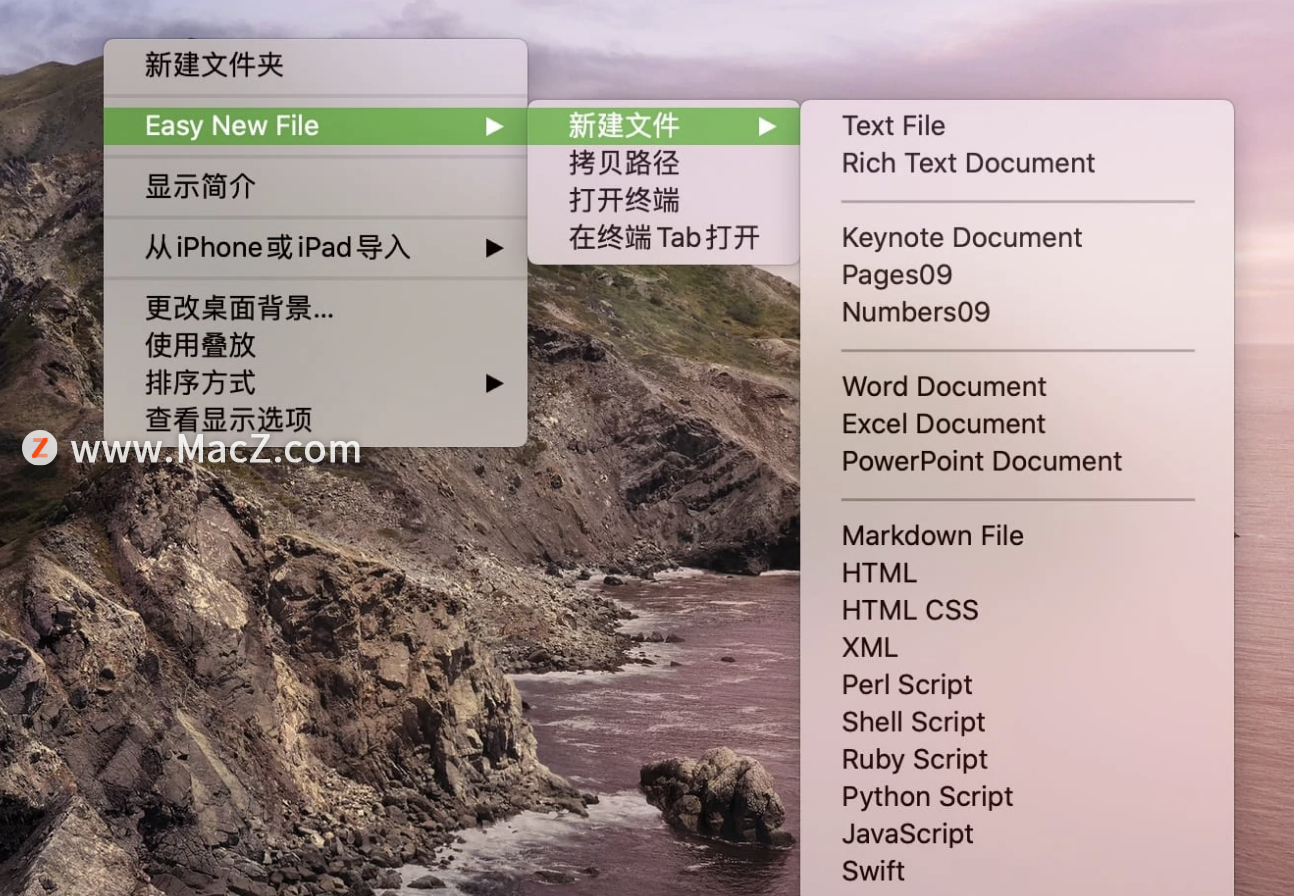This screenshot has height=896, width=1294.
Task: Click 在终端 Tab 打开 option
Action: click(x=664, y=238)
